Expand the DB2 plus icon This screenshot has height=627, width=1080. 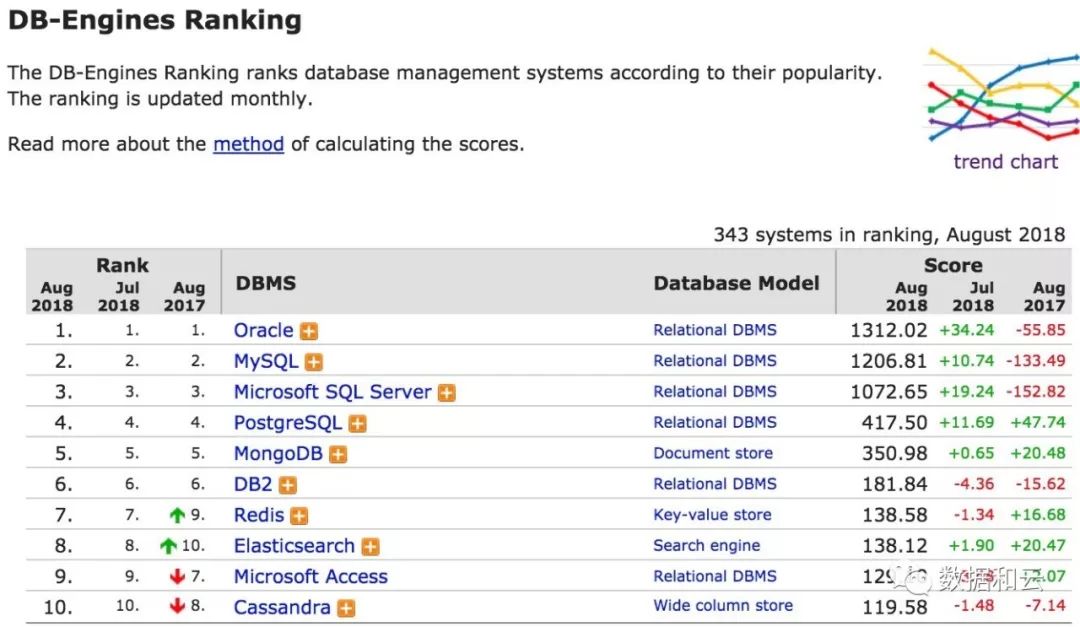pos(288,485)
